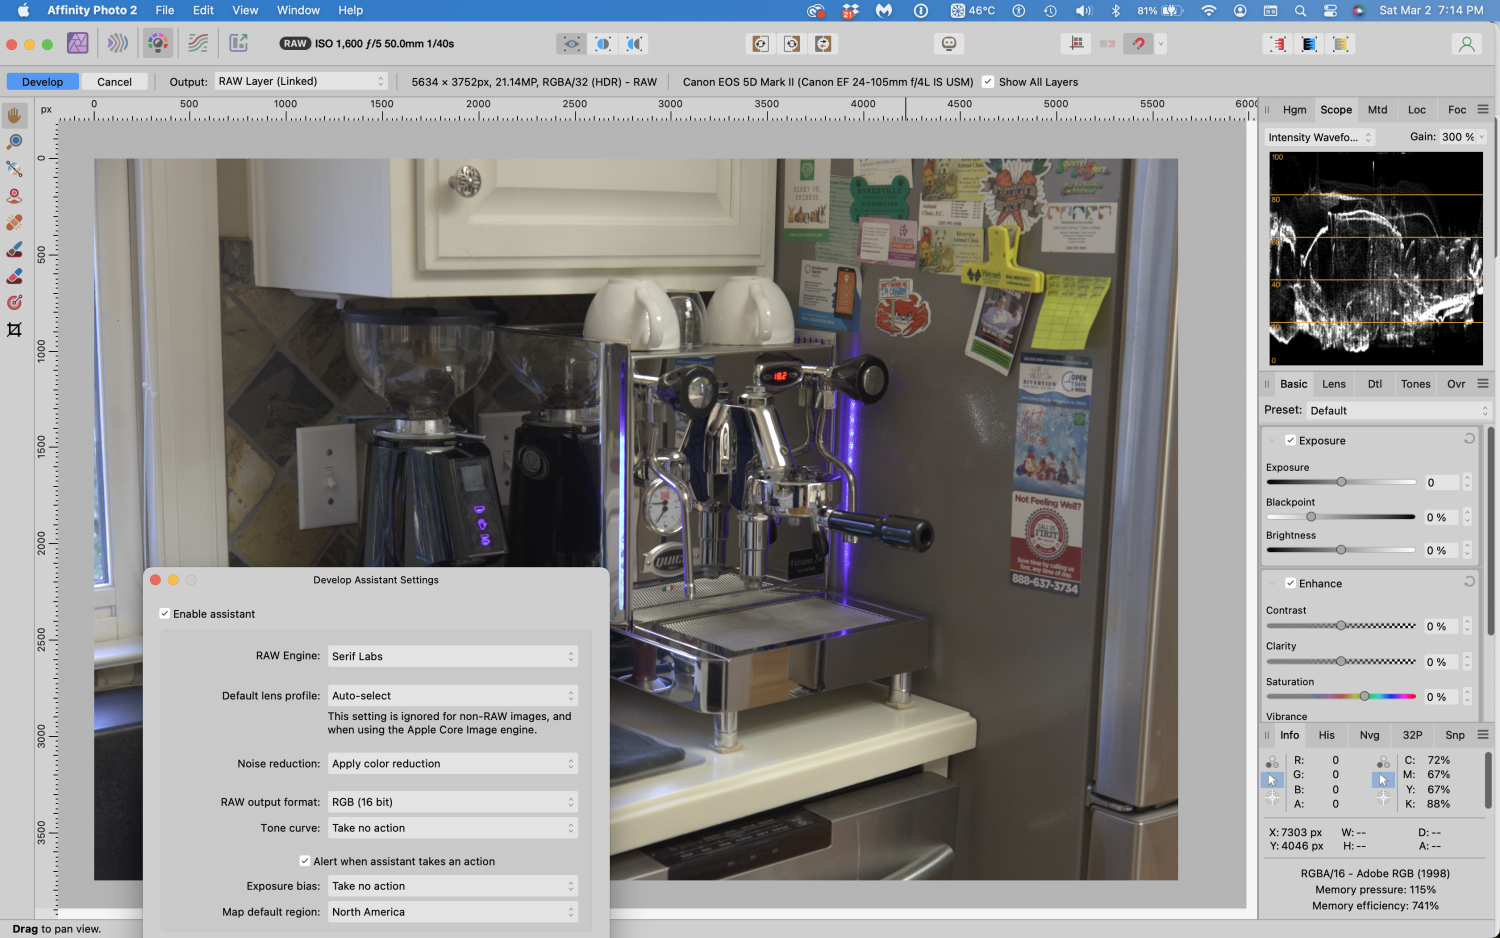Pick the Blemish Removal tool
Viewport: 1500px width, 938px height.
(x=14, y=222)
